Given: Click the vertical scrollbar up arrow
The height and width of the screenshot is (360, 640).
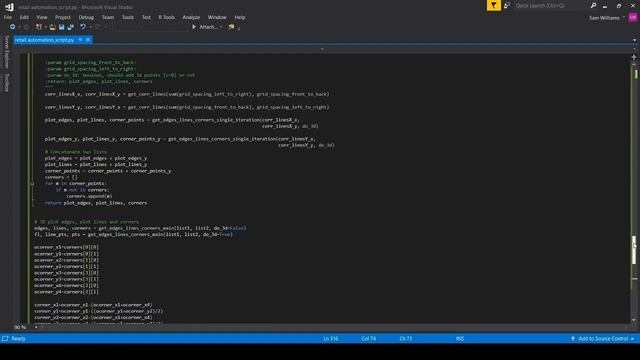Looking at the screenshot, I should point(634,64).
